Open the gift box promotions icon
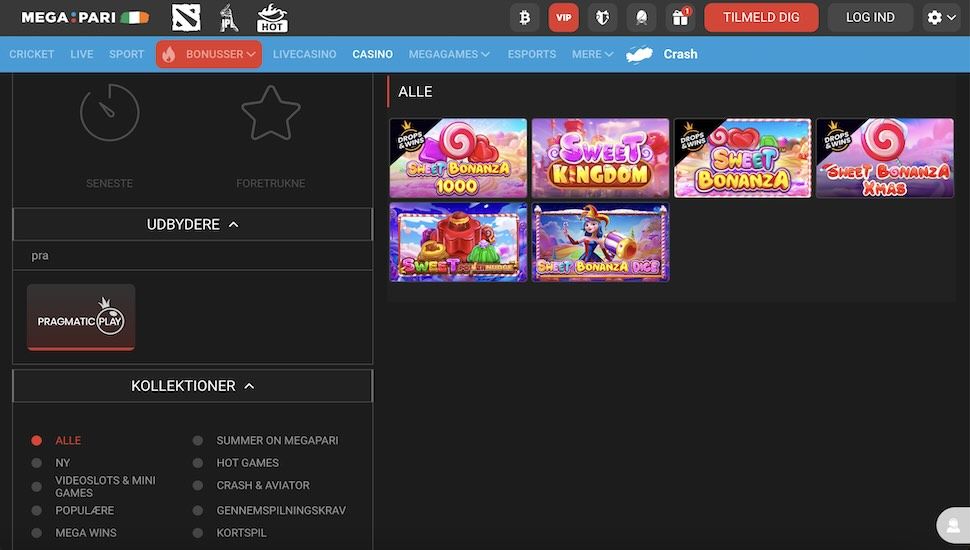Image resolution: width=970 pixels, height=550 pixels. [680, 17]
